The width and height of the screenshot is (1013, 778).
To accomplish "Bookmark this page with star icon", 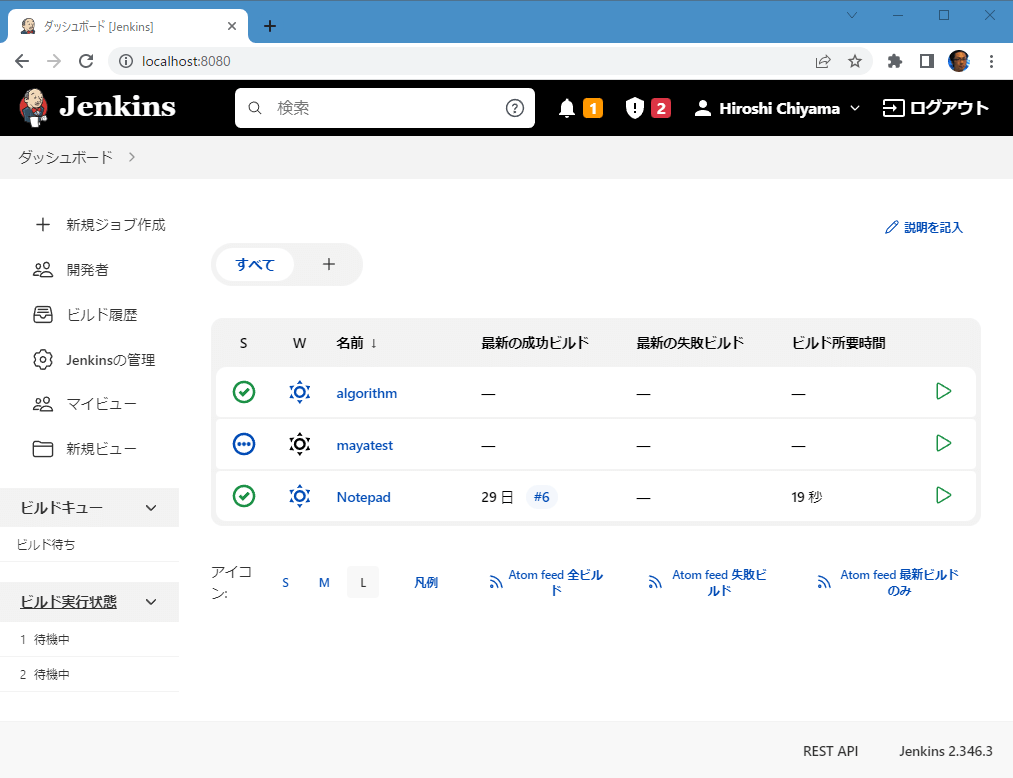I will click(x=855, y=61).
